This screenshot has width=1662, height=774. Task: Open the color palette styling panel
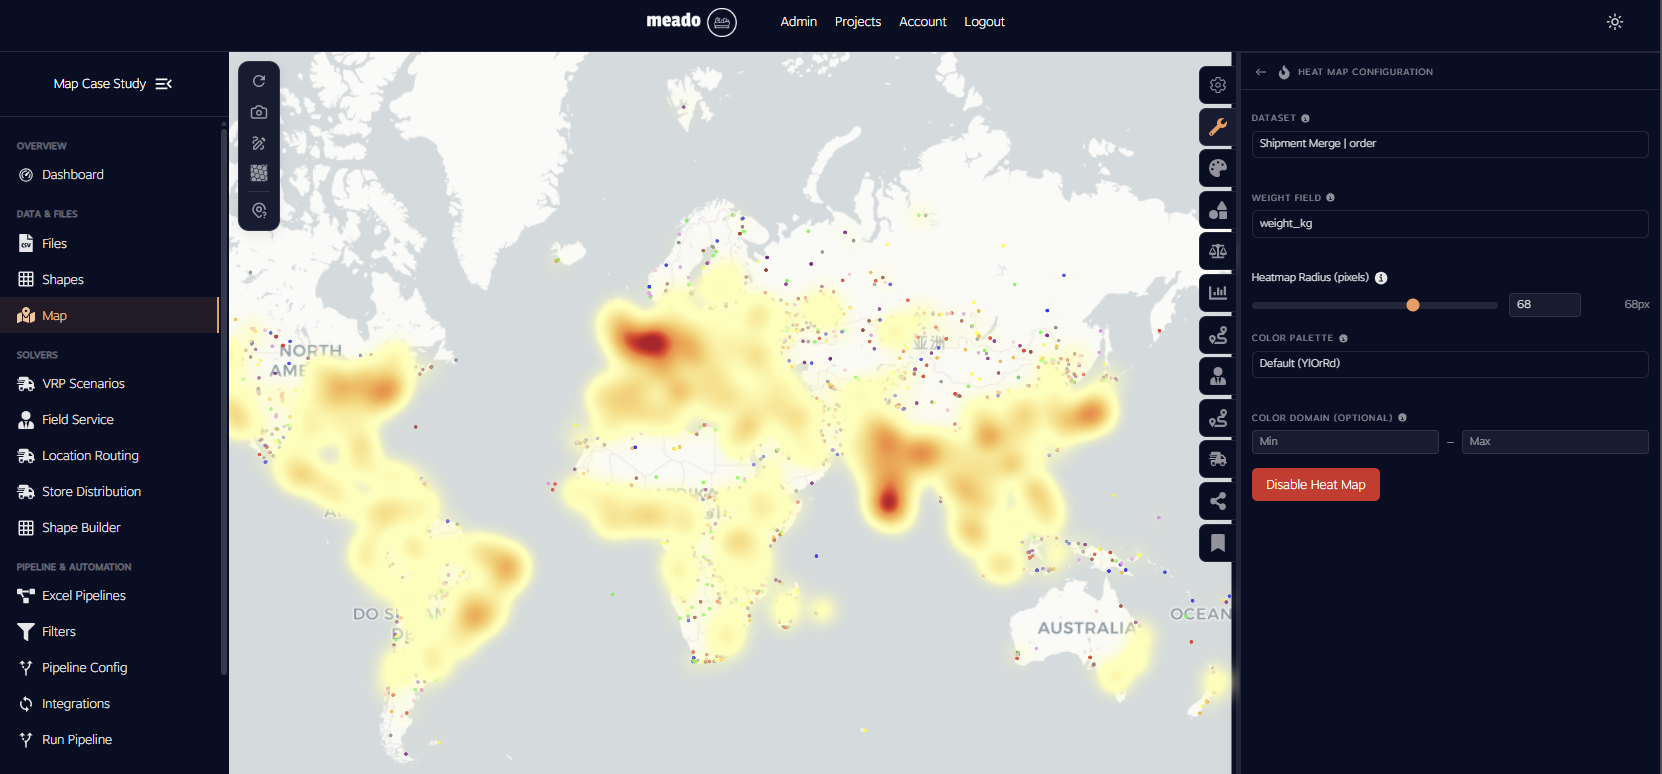(1217, 168)
